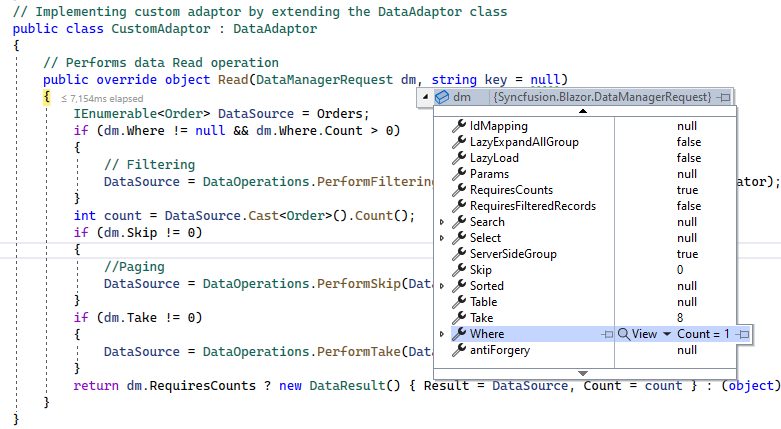The width and height of the screenshot is (781, 429).
Task: Click the wrench icon beside ServerSideGroup
Action: click(459, 254)
